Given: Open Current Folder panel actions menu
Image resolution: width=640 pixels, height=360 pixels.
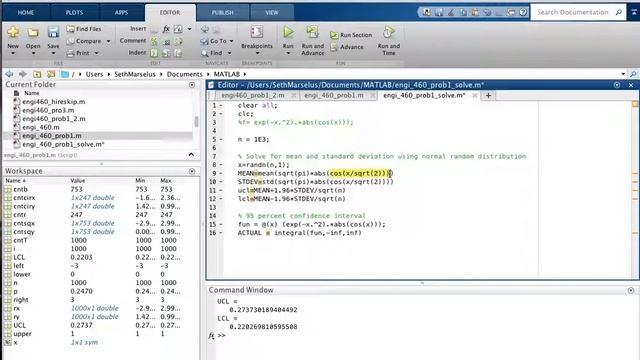Looking at the screenshot, I should pos(192,85).
